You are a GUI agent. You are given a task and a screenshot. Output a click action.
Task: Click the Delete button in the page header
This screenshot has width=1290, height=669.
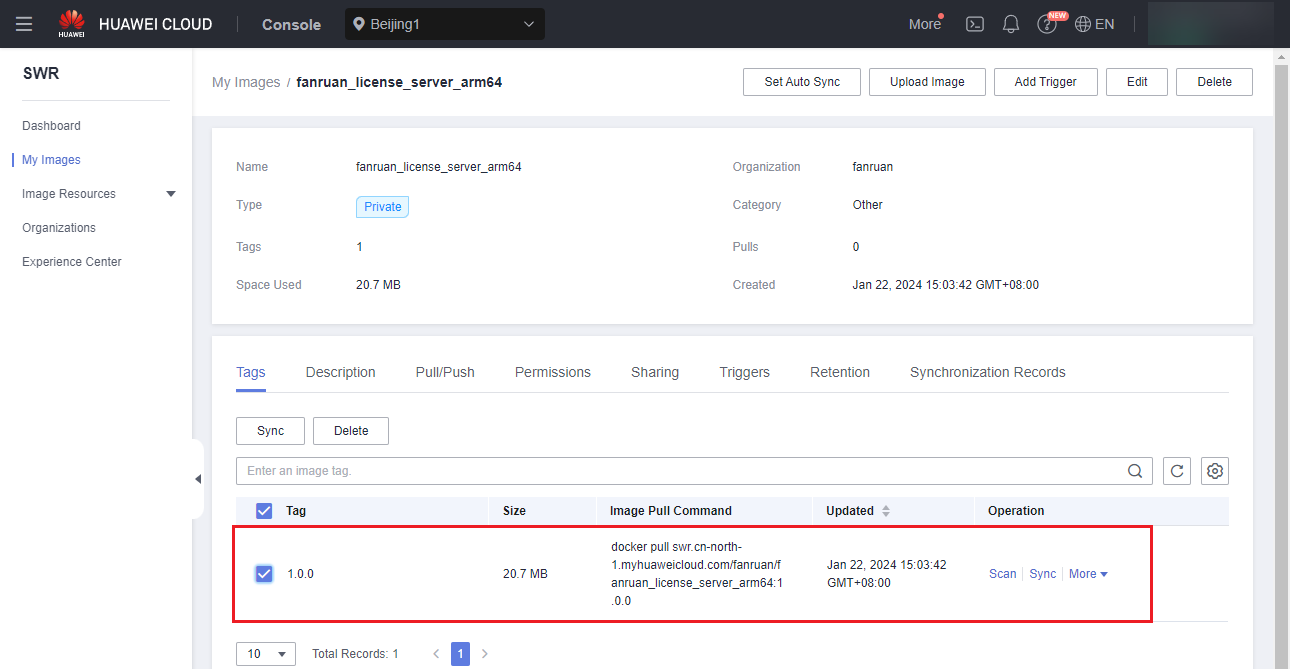[1214, 82]
